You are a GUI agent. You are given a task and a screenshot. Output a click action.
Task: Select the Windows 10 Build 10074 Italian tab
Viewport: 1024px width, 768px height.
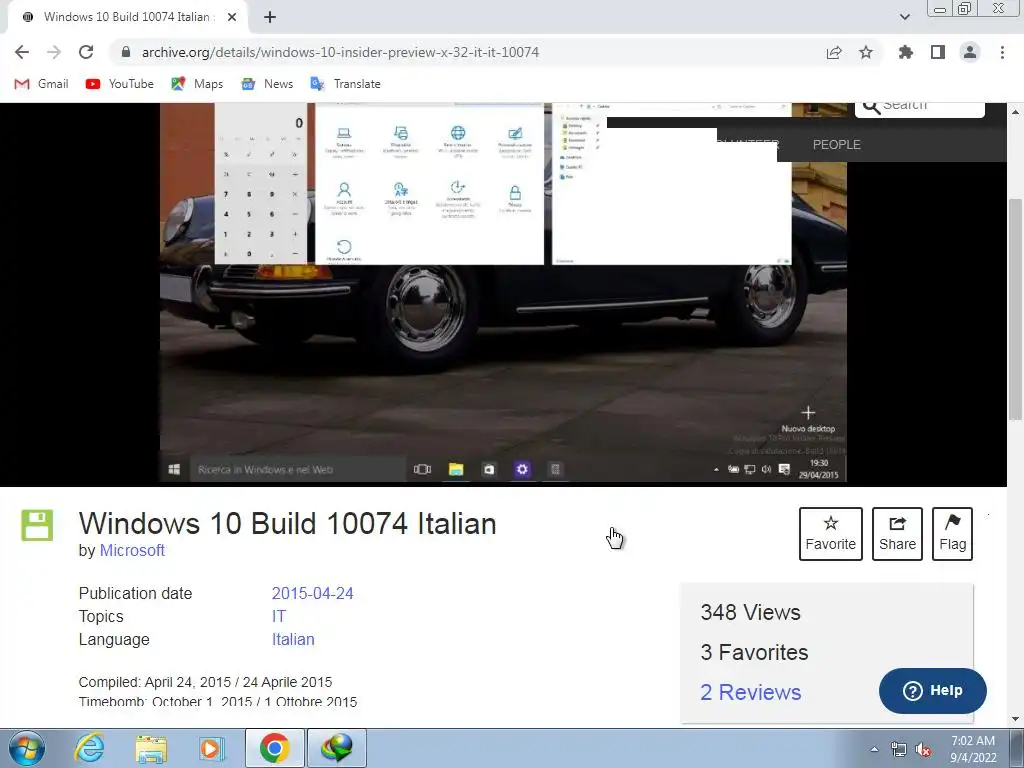(127, 17)
